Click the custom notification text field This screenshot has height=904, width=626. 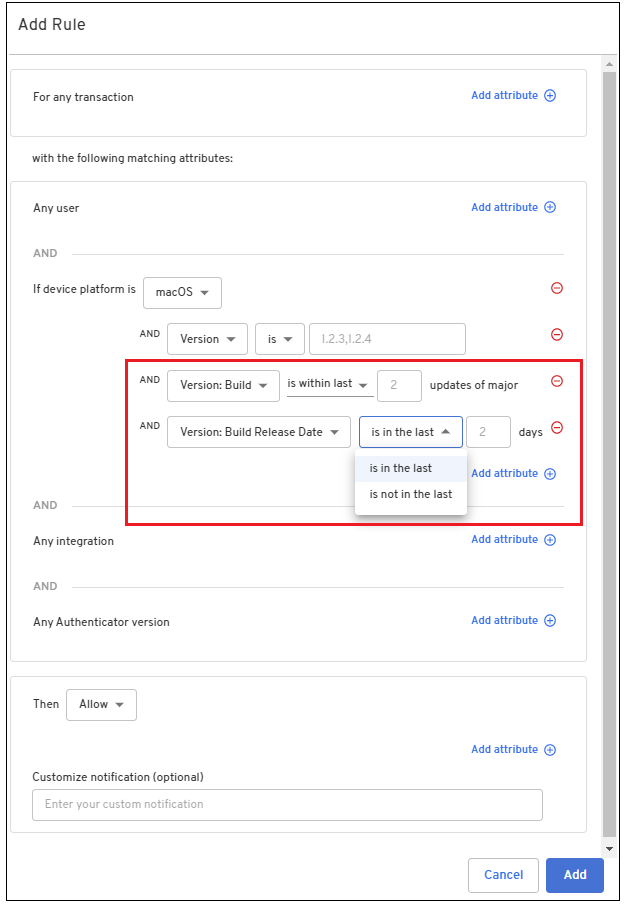coord(287,804)
